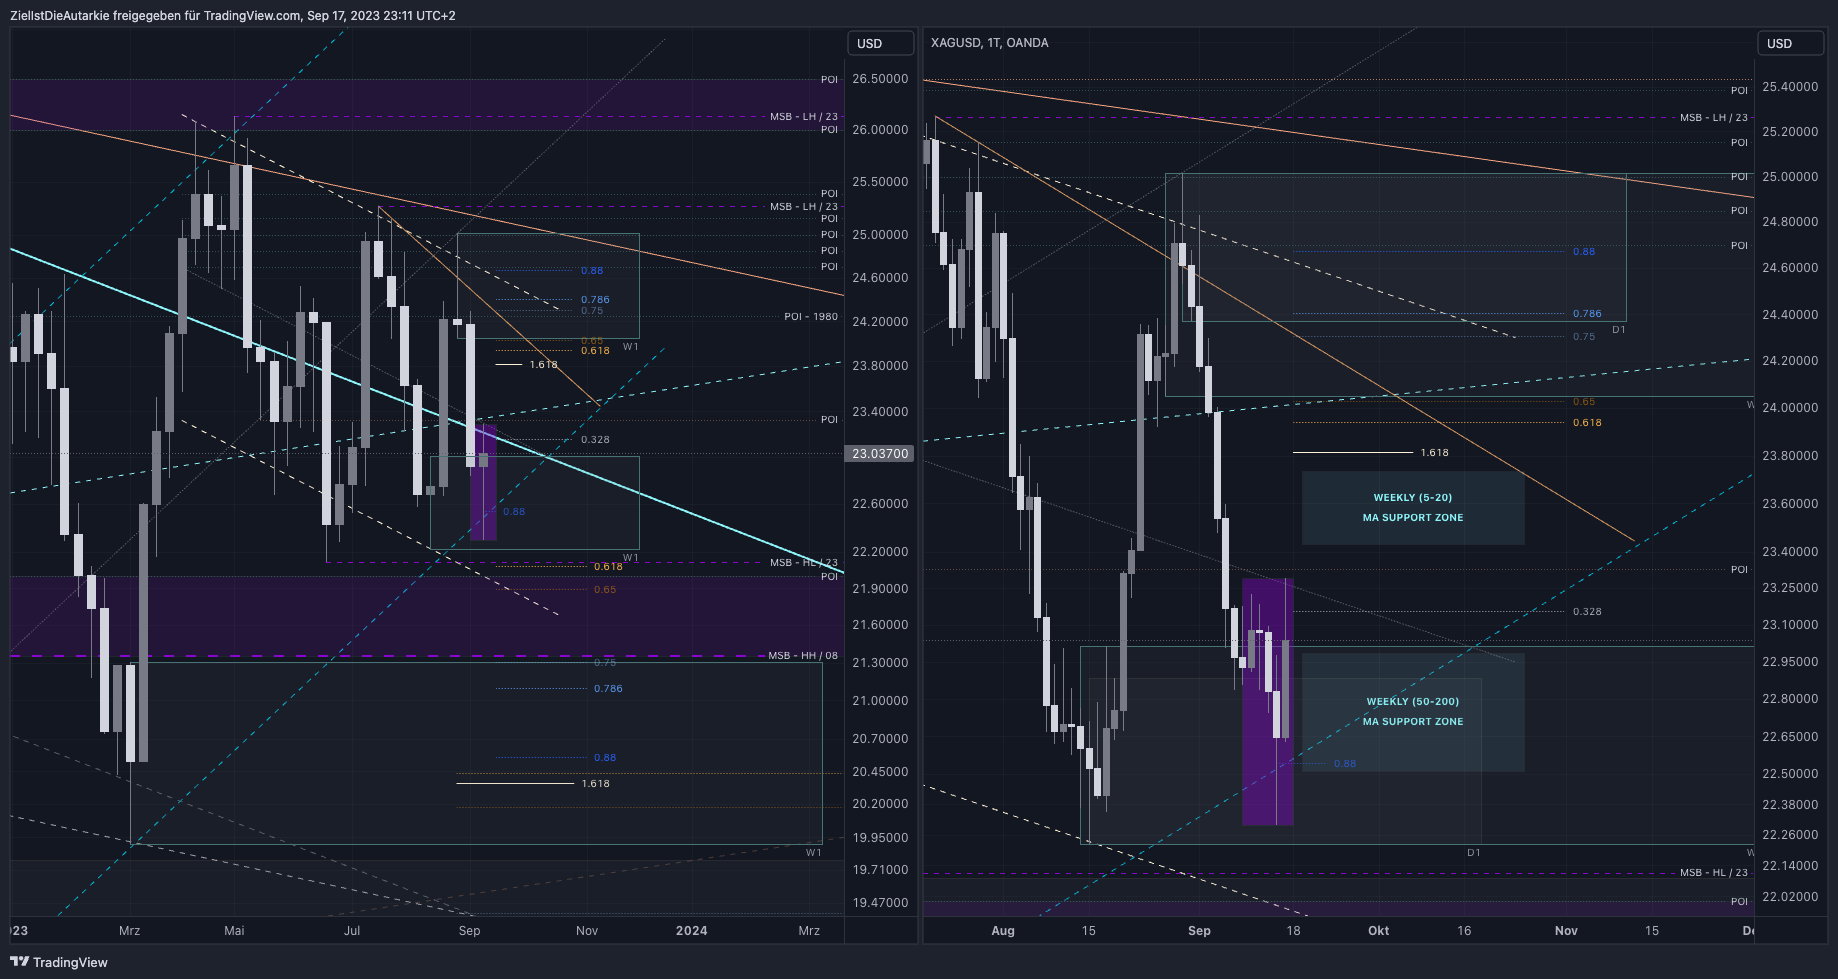Click the POI - 1980 label

811,317
